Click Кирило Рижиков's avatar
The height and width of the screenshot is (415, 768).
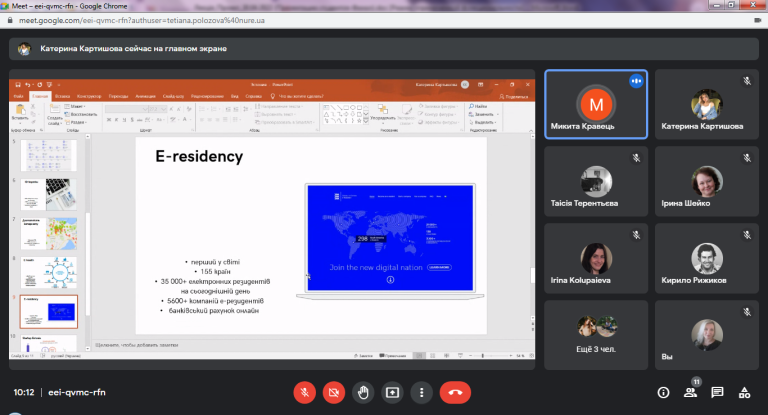click(x=707, y=258)
